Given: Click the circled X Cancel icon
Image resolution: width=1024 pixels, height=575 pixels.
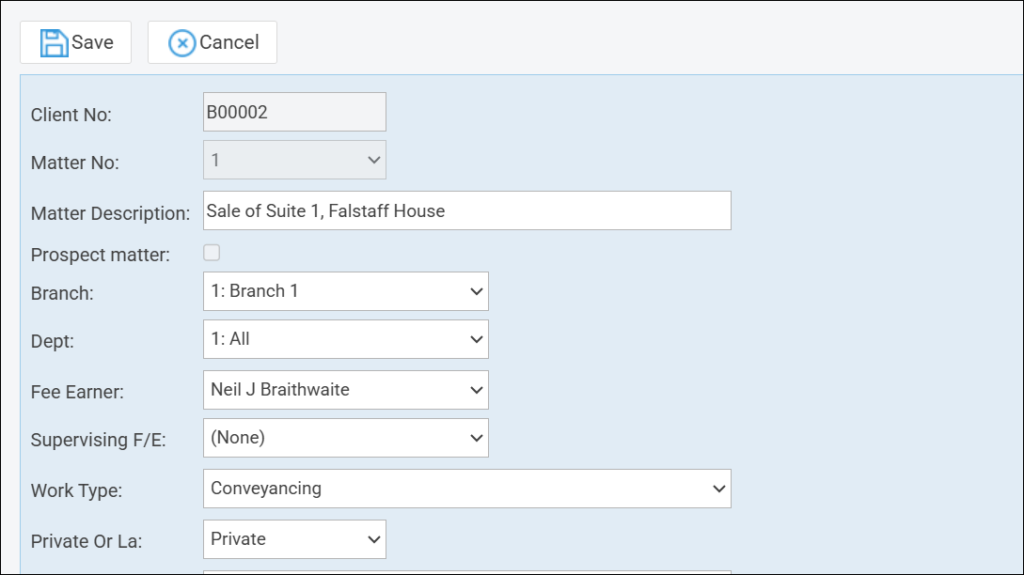Looking at the screenshot, I should (182, 43).
